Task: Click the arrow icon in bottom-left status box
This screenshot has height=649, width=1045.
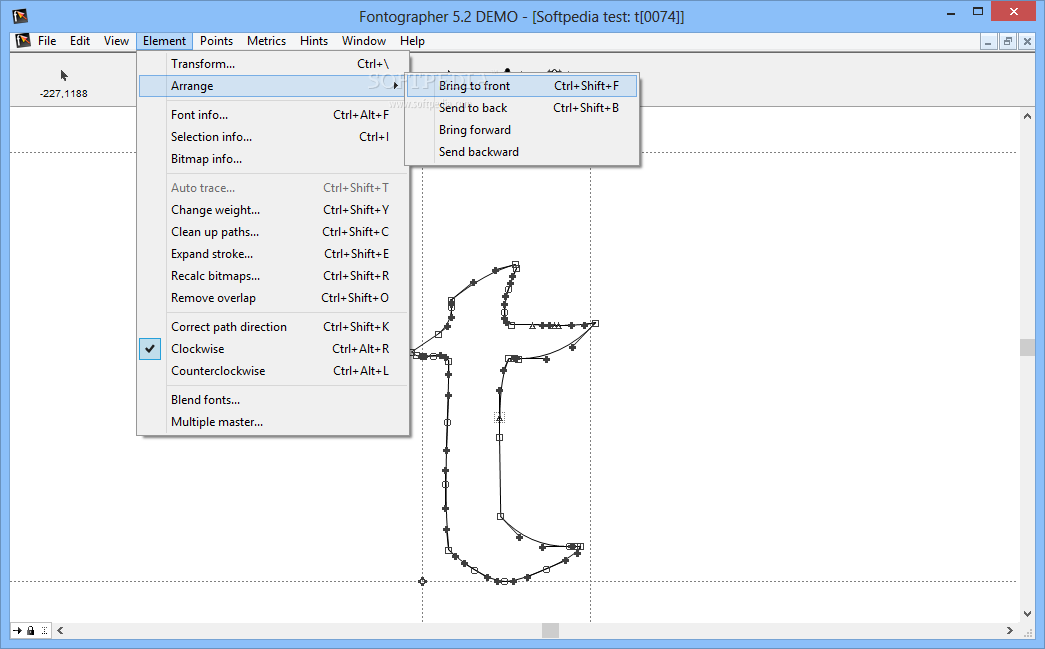Action: [17, 630]
